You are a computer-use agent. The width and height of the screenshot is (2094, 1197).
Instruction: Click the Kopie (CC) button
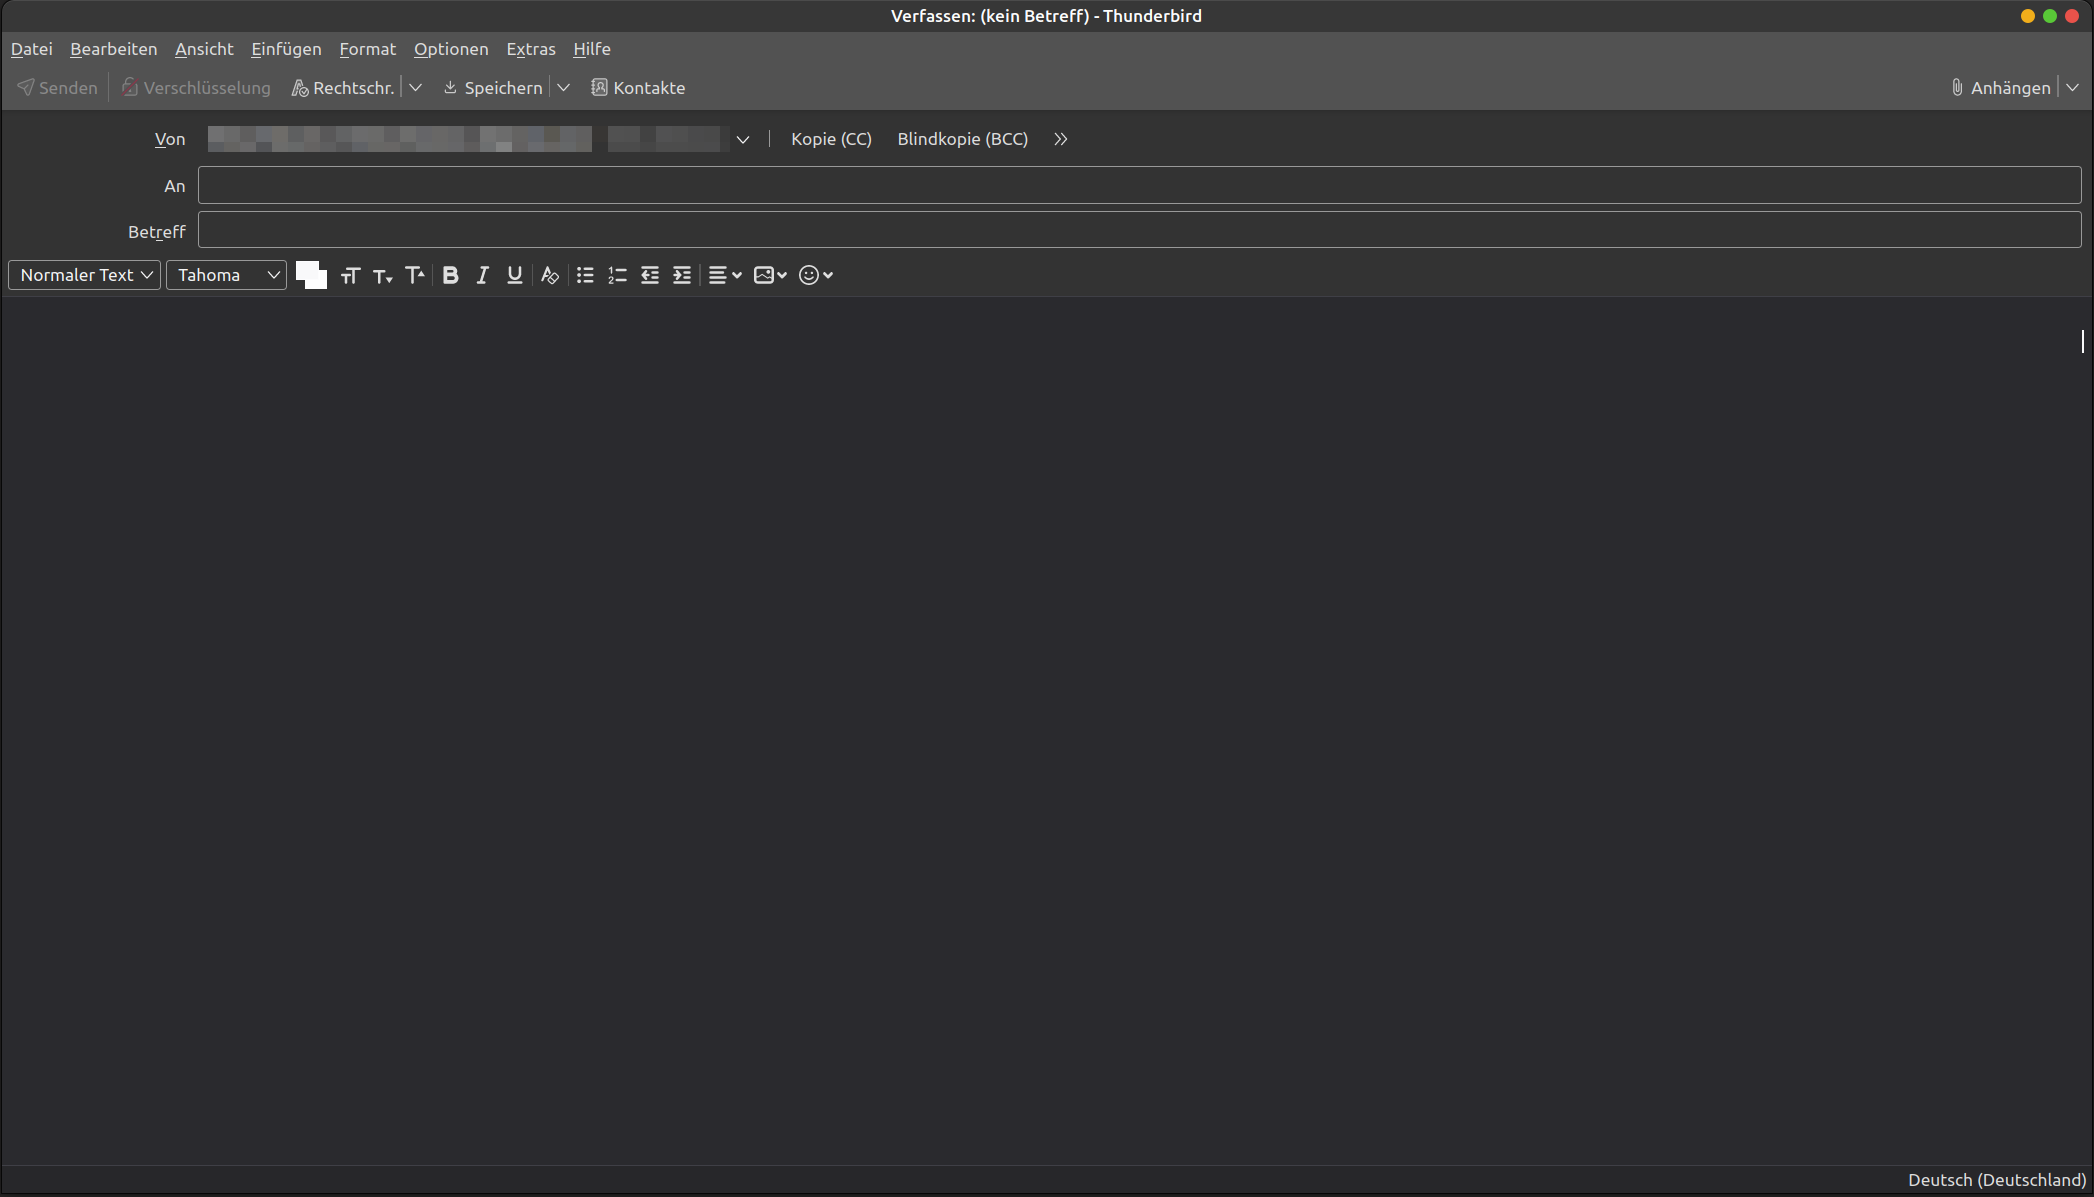coord(831,139)
